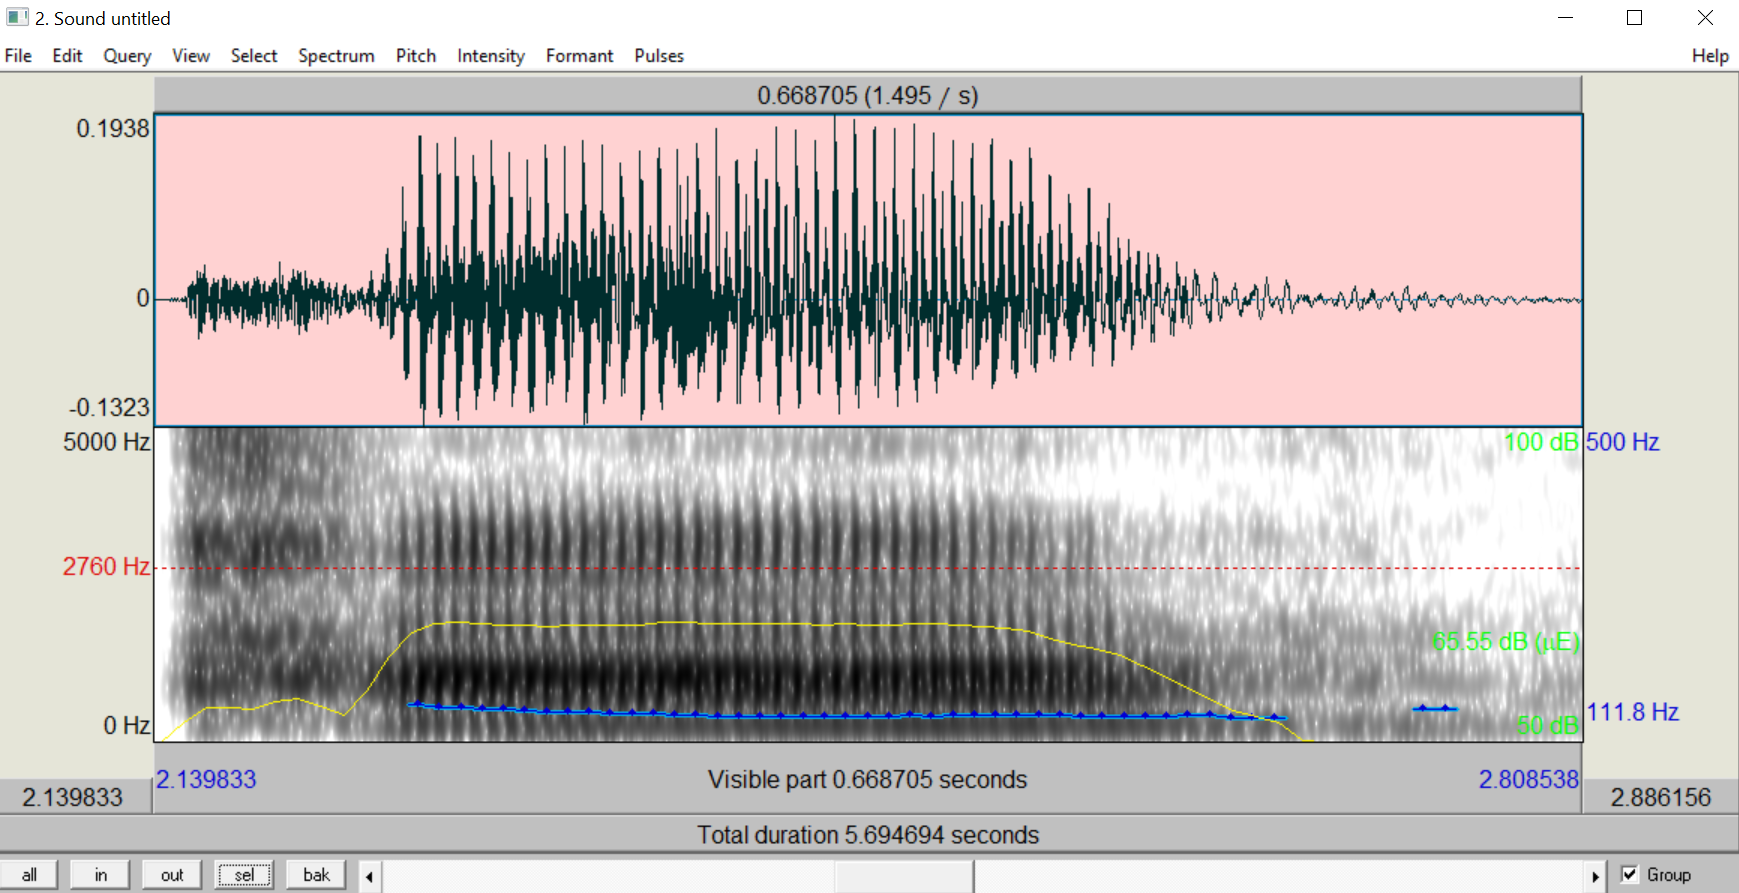Click the '500 Hz' pitch ceiling label
1739x893 pixels.
(1623, 442)
